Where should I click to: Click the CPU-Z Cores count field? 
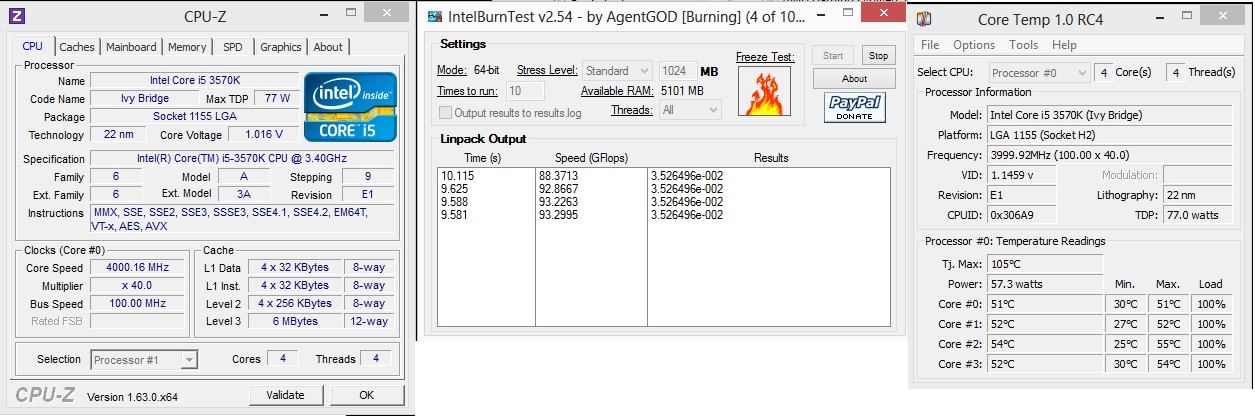[282, 358]
